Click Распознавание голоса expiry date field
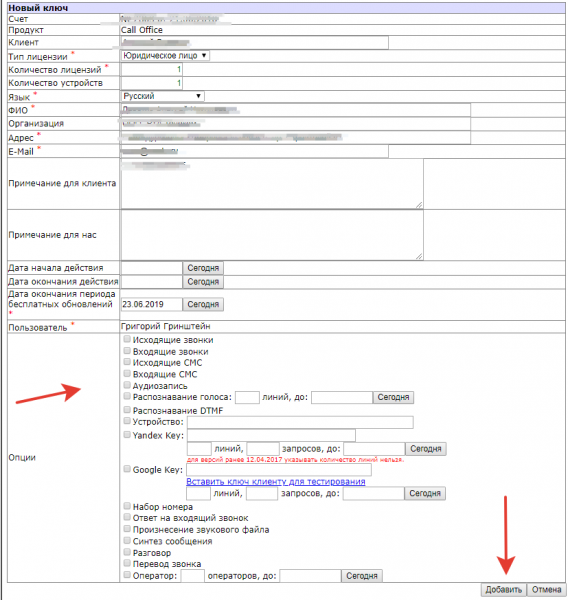Image resolution: width=568 pixels, height=600 pixels. pos(342,397)
